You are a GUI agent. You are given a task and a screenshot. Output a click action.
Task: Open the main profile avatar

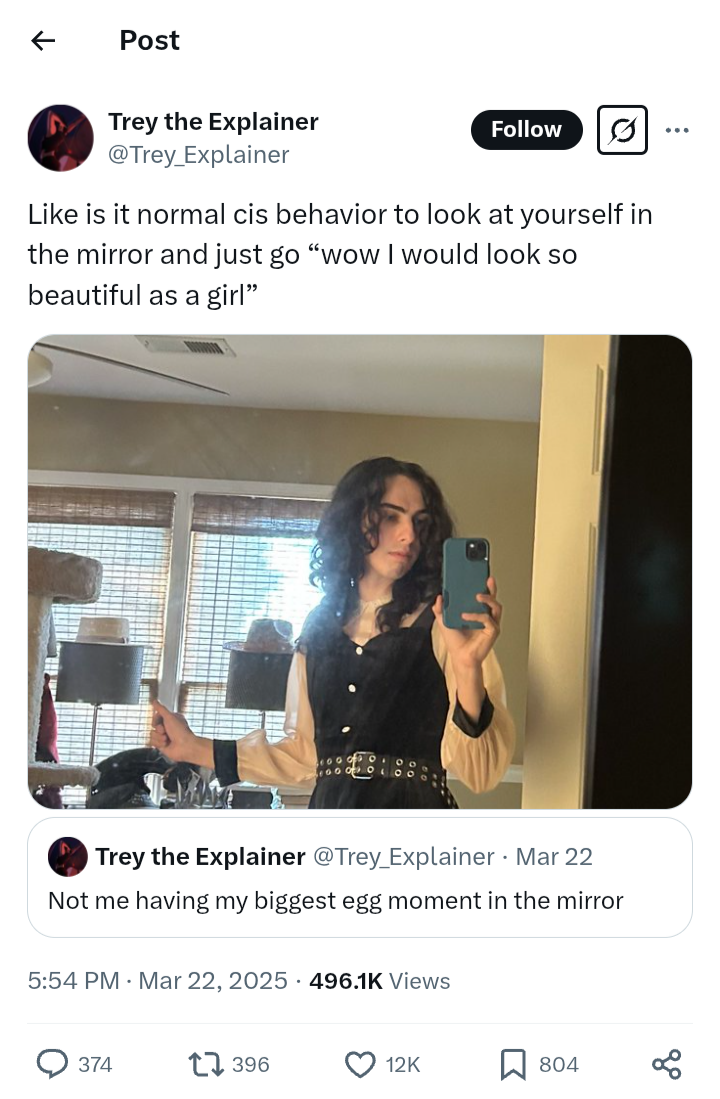pos(60,138)
